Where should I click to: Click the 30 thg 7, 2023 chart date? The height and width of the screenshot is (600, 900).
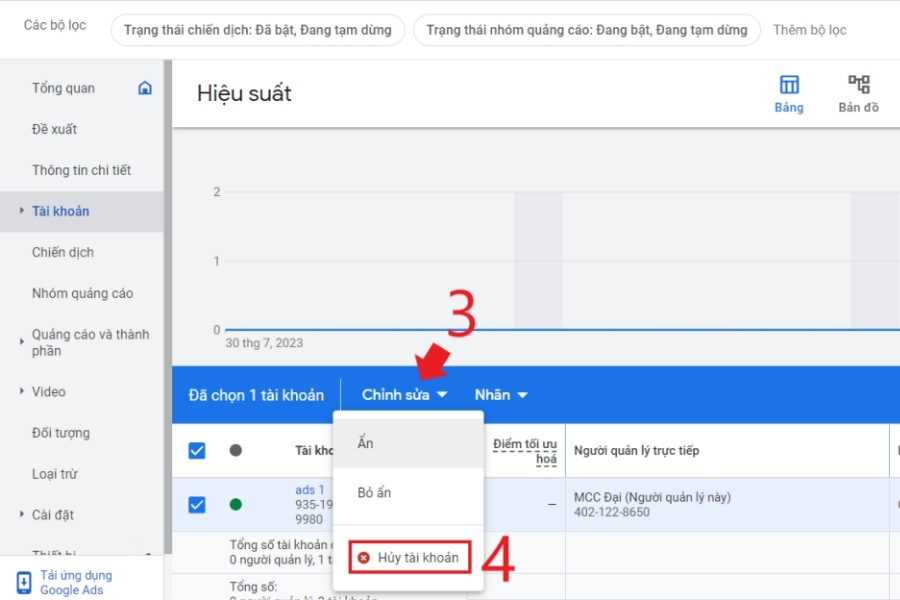tap(264, 343)
